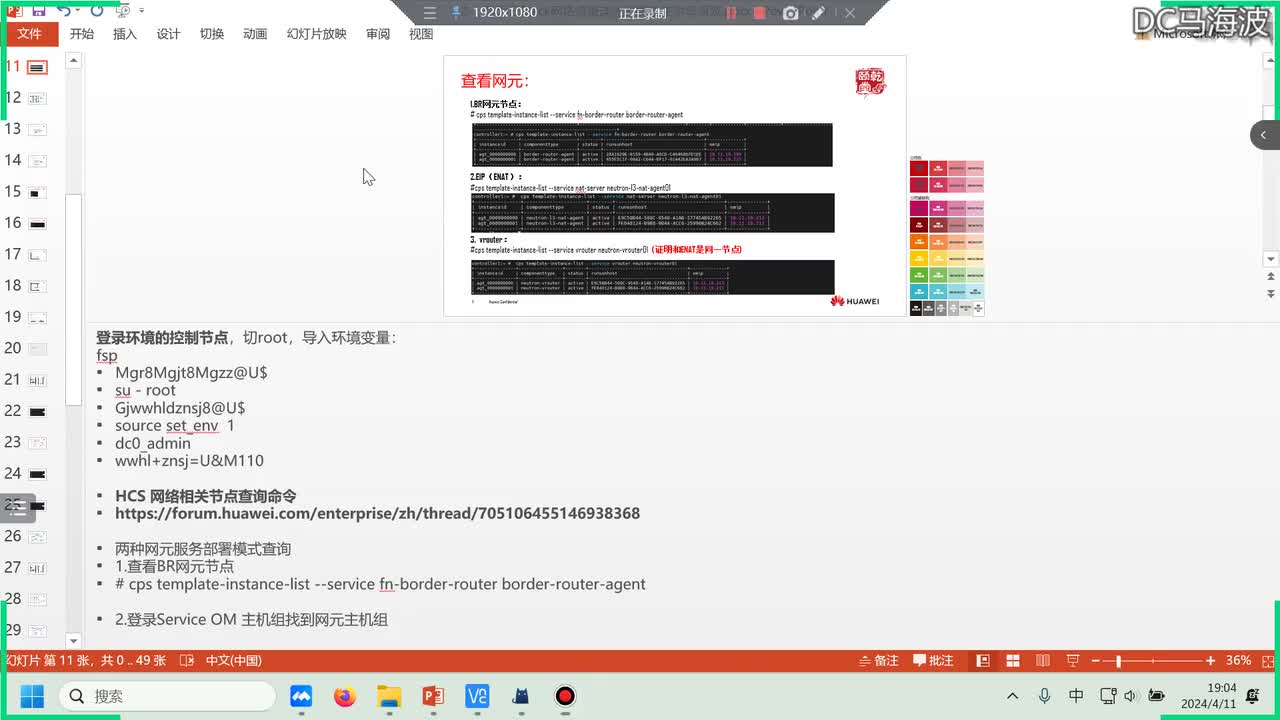Screen dimensions: 1280x720
Task: Open the 视图 ribbon tab
Action: pyautogui.click(x=421, y=34)
